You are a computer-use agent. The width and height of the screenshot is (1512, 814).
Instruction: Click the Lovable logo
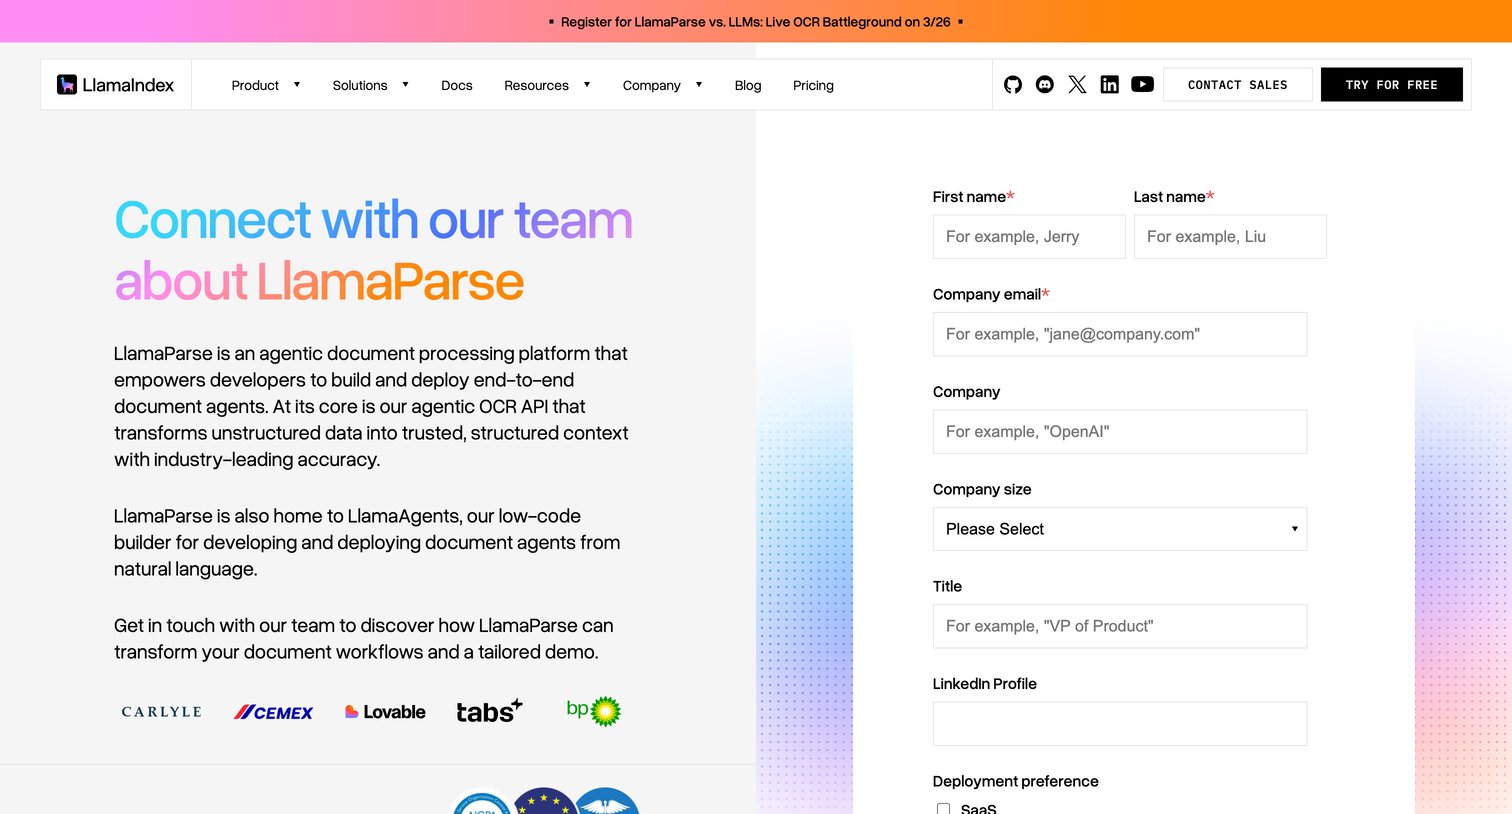coord(385,712)
